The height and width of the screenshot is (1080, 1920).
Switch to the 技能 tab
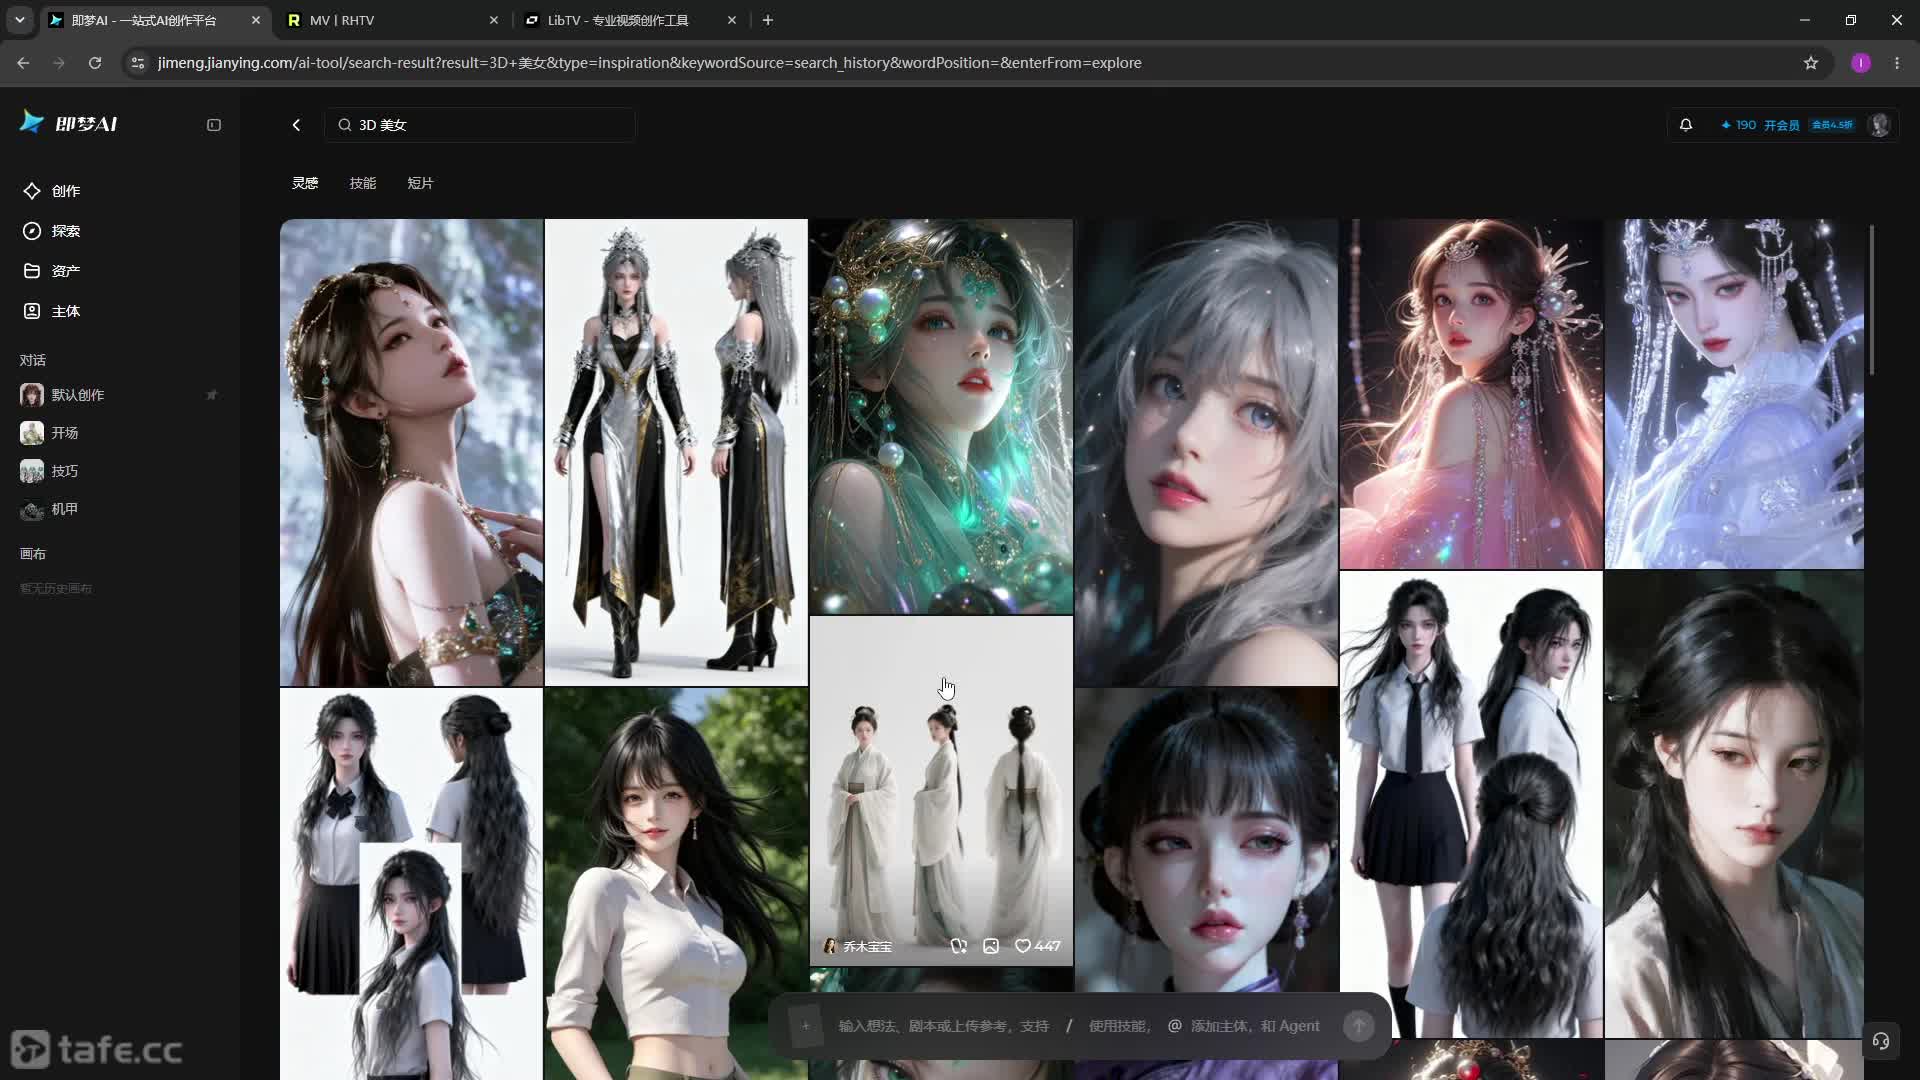click(363, 183)
